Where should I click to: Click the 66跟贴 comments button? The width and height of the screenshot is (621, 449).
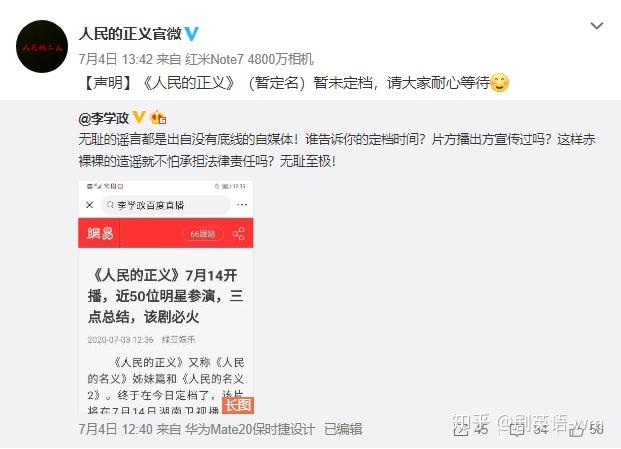pyautogui.click(x=202, y=234)
